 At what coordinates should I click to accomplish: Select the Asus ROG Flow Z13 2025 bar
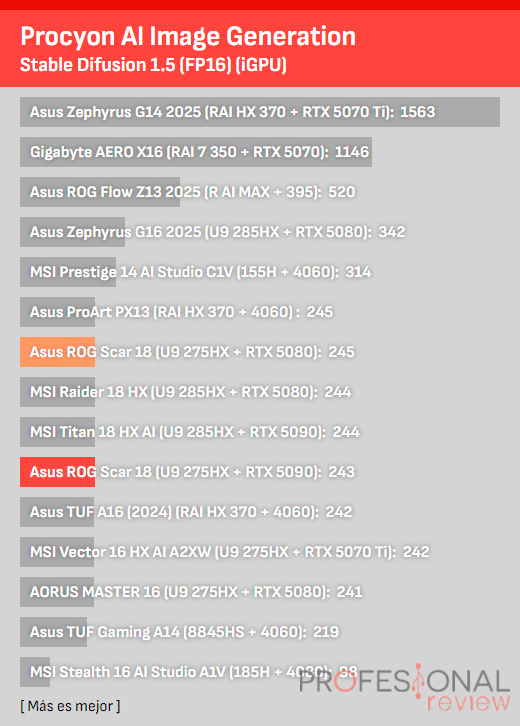click(x=100, y=192)
